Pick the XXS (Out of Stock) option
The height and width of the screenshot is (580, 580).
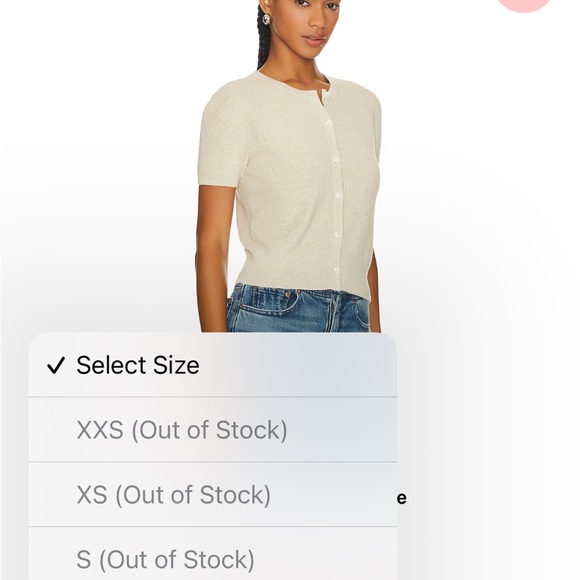coord(213,429)
